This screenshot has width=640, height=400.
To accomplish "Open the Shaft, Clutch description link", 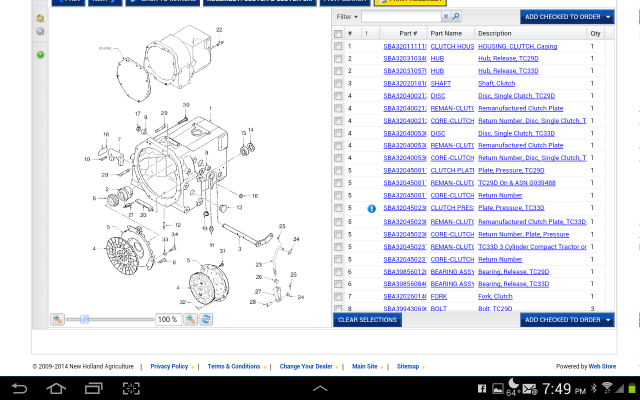I will (496, 84).
